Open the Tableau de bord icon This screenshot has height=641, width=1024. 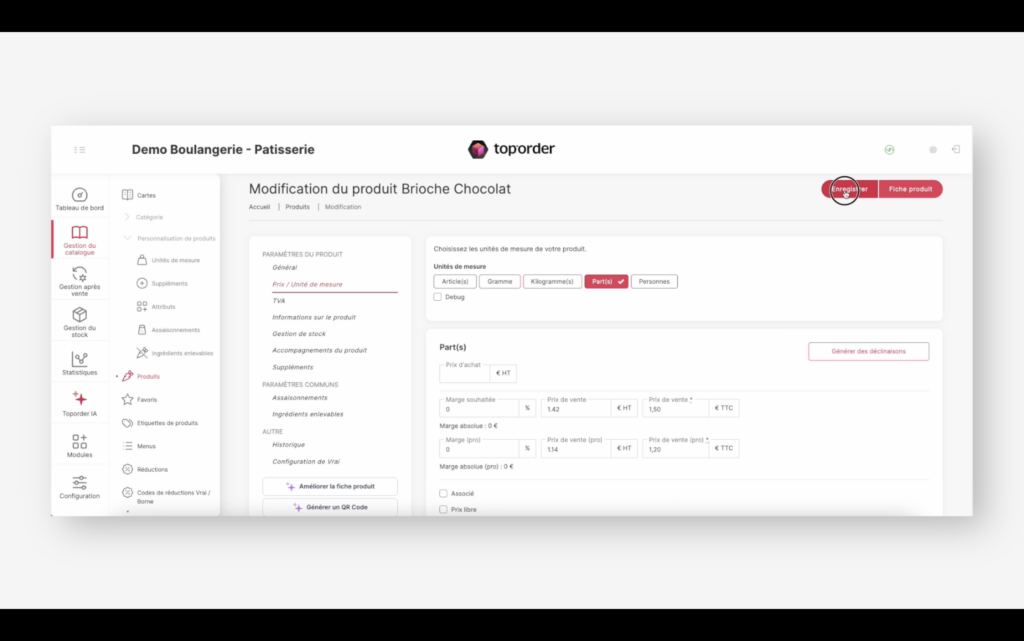click(x=79, y=195)
